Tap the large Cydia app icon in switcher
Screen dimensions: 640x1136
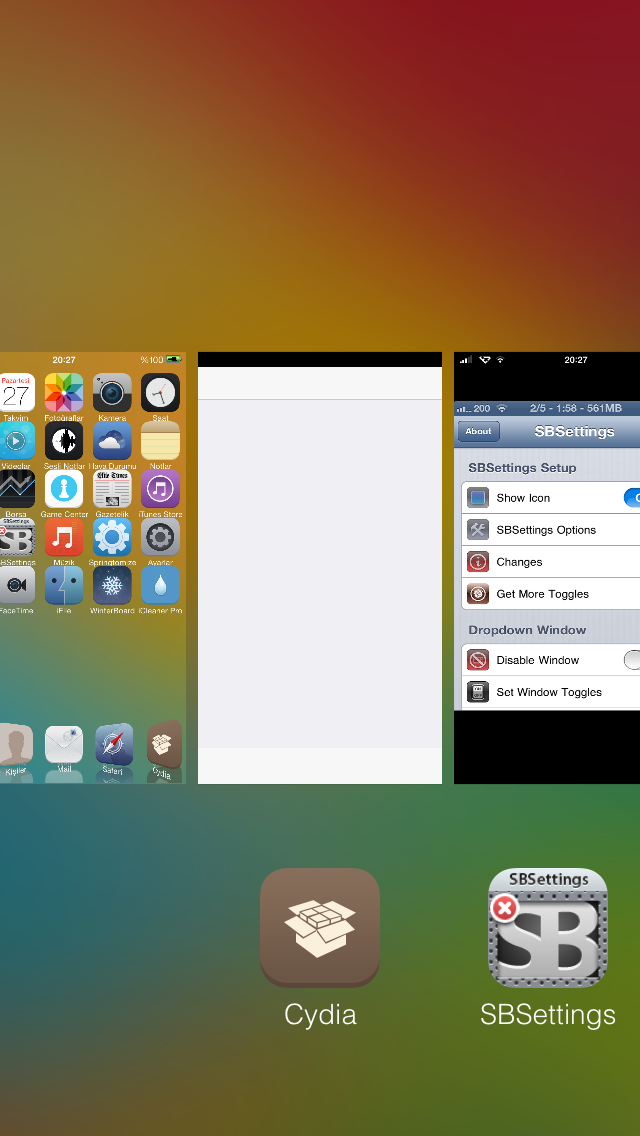320,927
